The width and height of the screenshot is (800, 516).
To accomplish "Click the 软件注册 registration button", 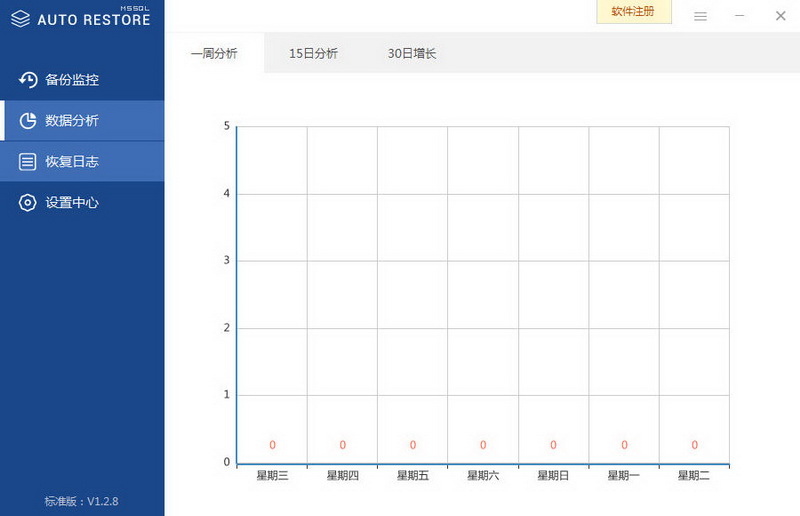I will 634,12.
